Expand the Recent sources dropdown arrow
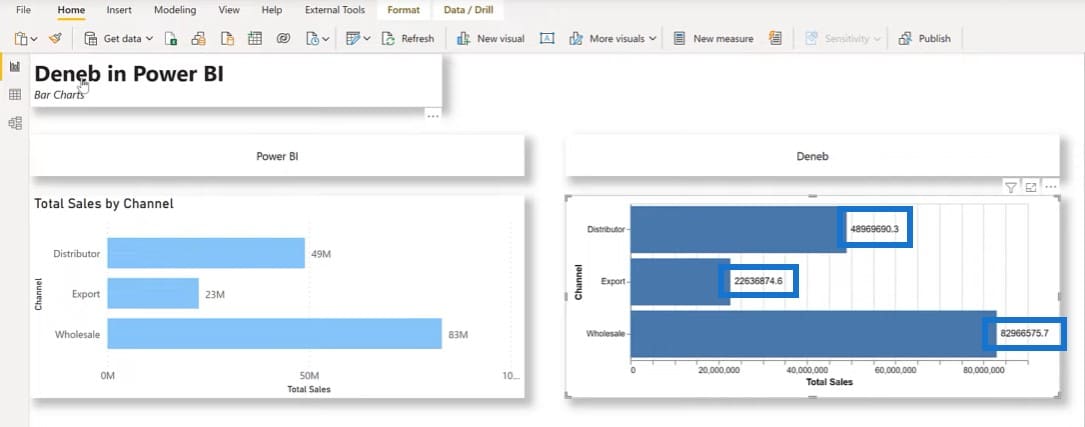Viewport: 1085px width, 427px height. 326,39
